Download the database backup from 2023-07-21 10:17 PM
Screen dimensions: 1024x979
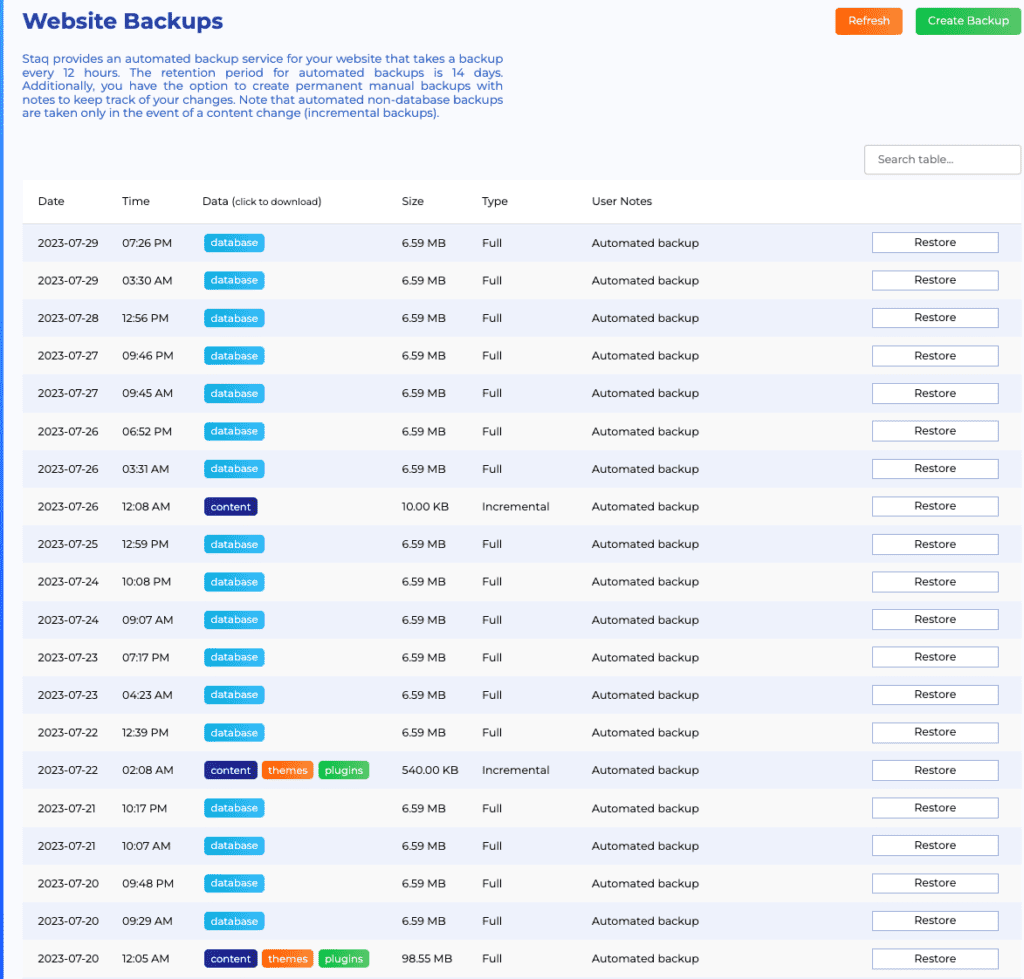click(233, 807)
